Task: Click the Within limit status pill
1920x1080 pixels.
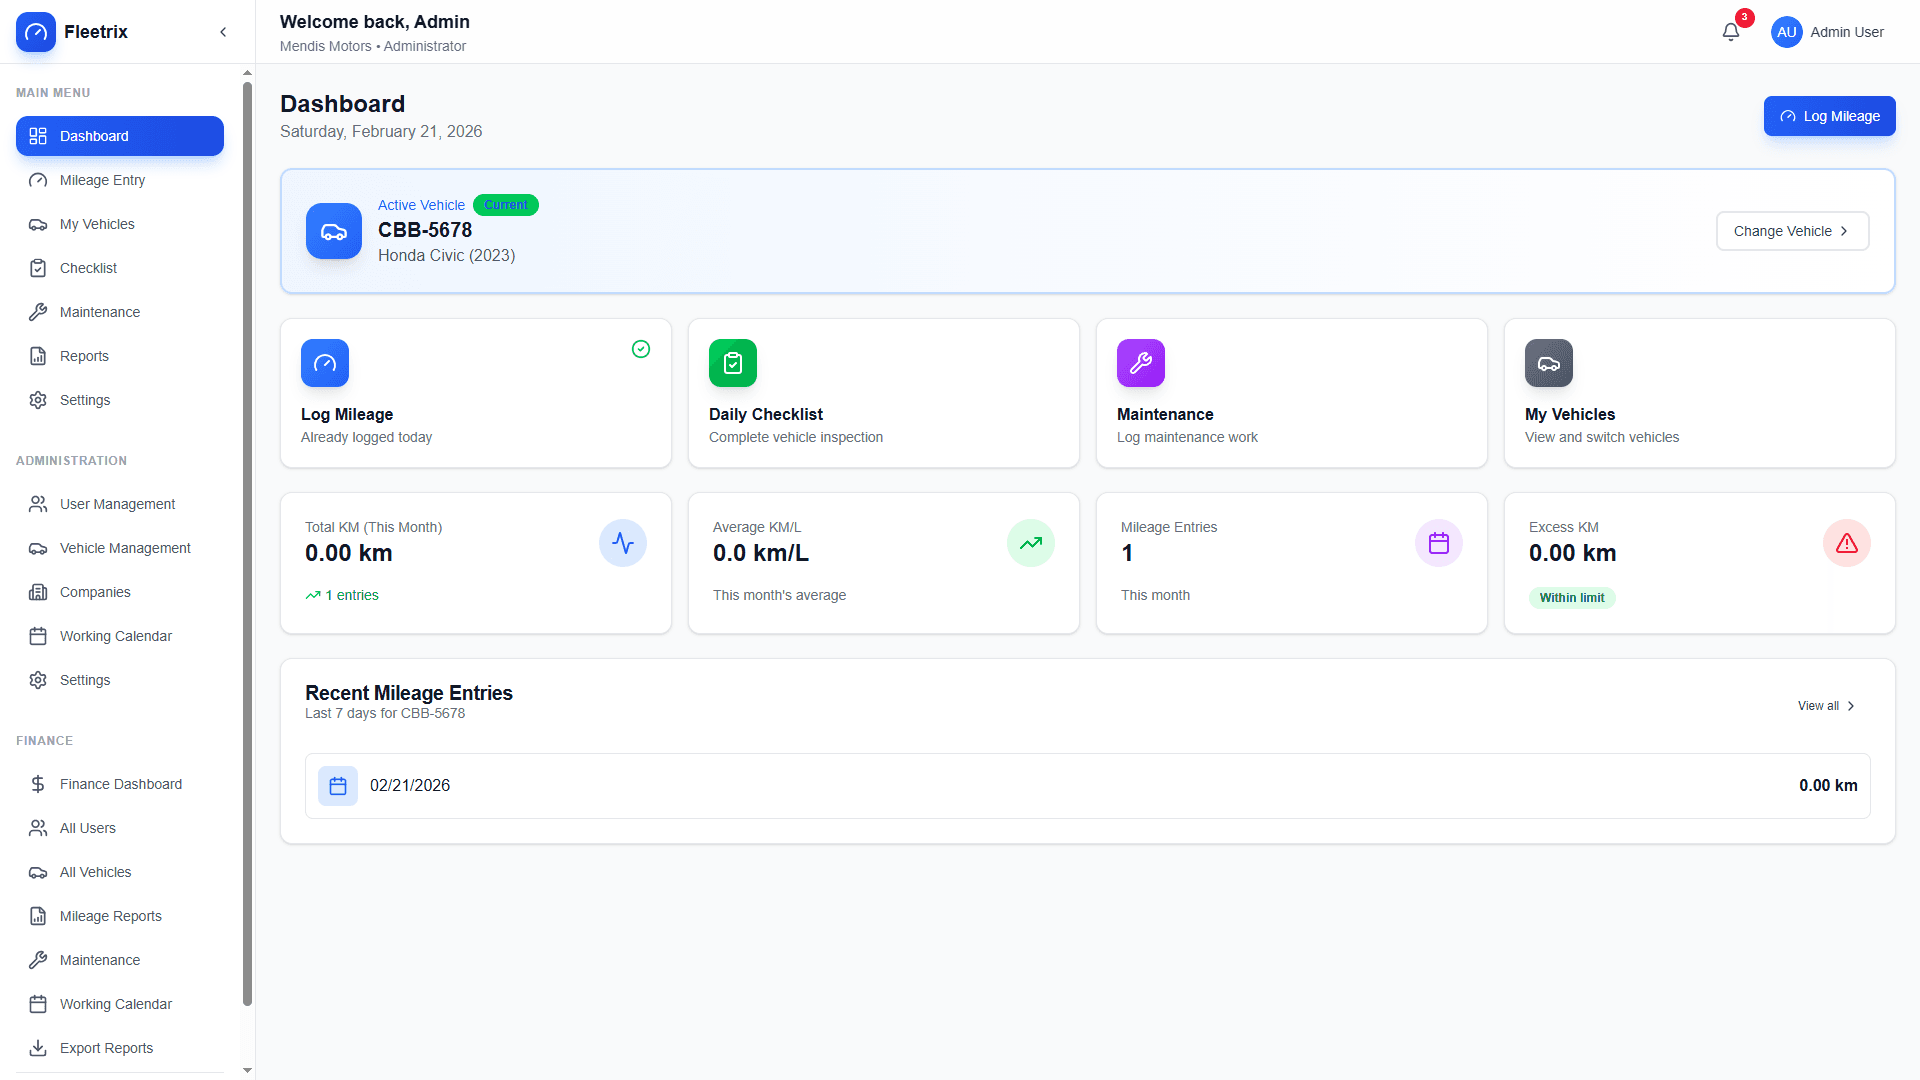Action: pyautogui.click(x=1571, y=597)
